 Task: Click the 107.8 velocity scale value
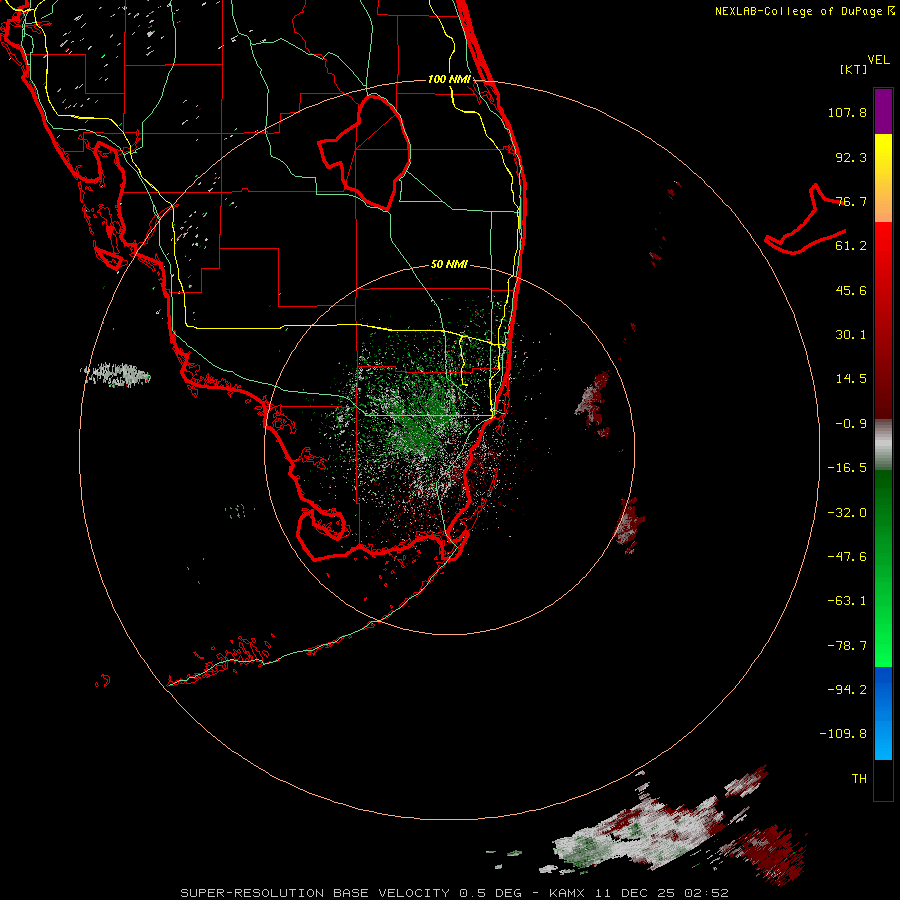tap(847, 112)
